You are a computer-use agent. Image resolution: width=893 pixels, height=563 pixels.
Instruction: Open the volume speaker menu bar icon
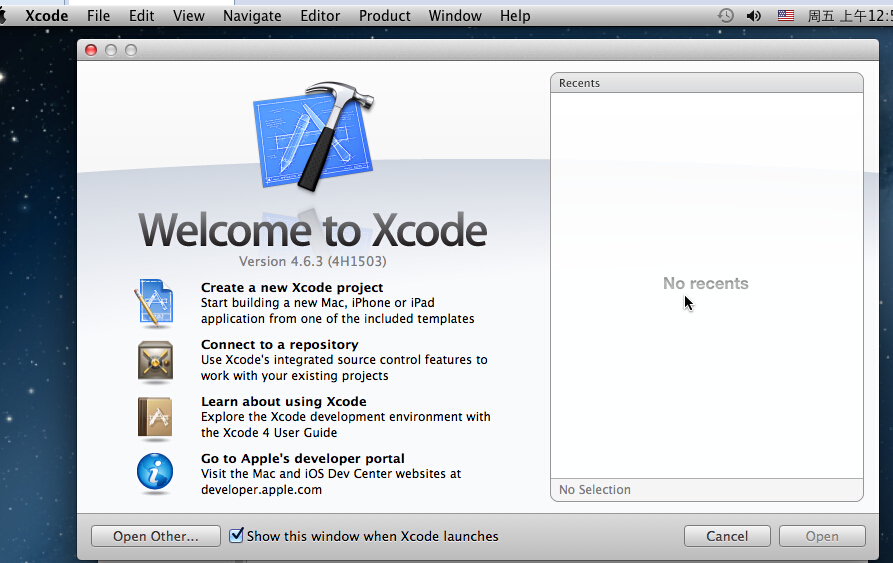click(x=753, y=15)
